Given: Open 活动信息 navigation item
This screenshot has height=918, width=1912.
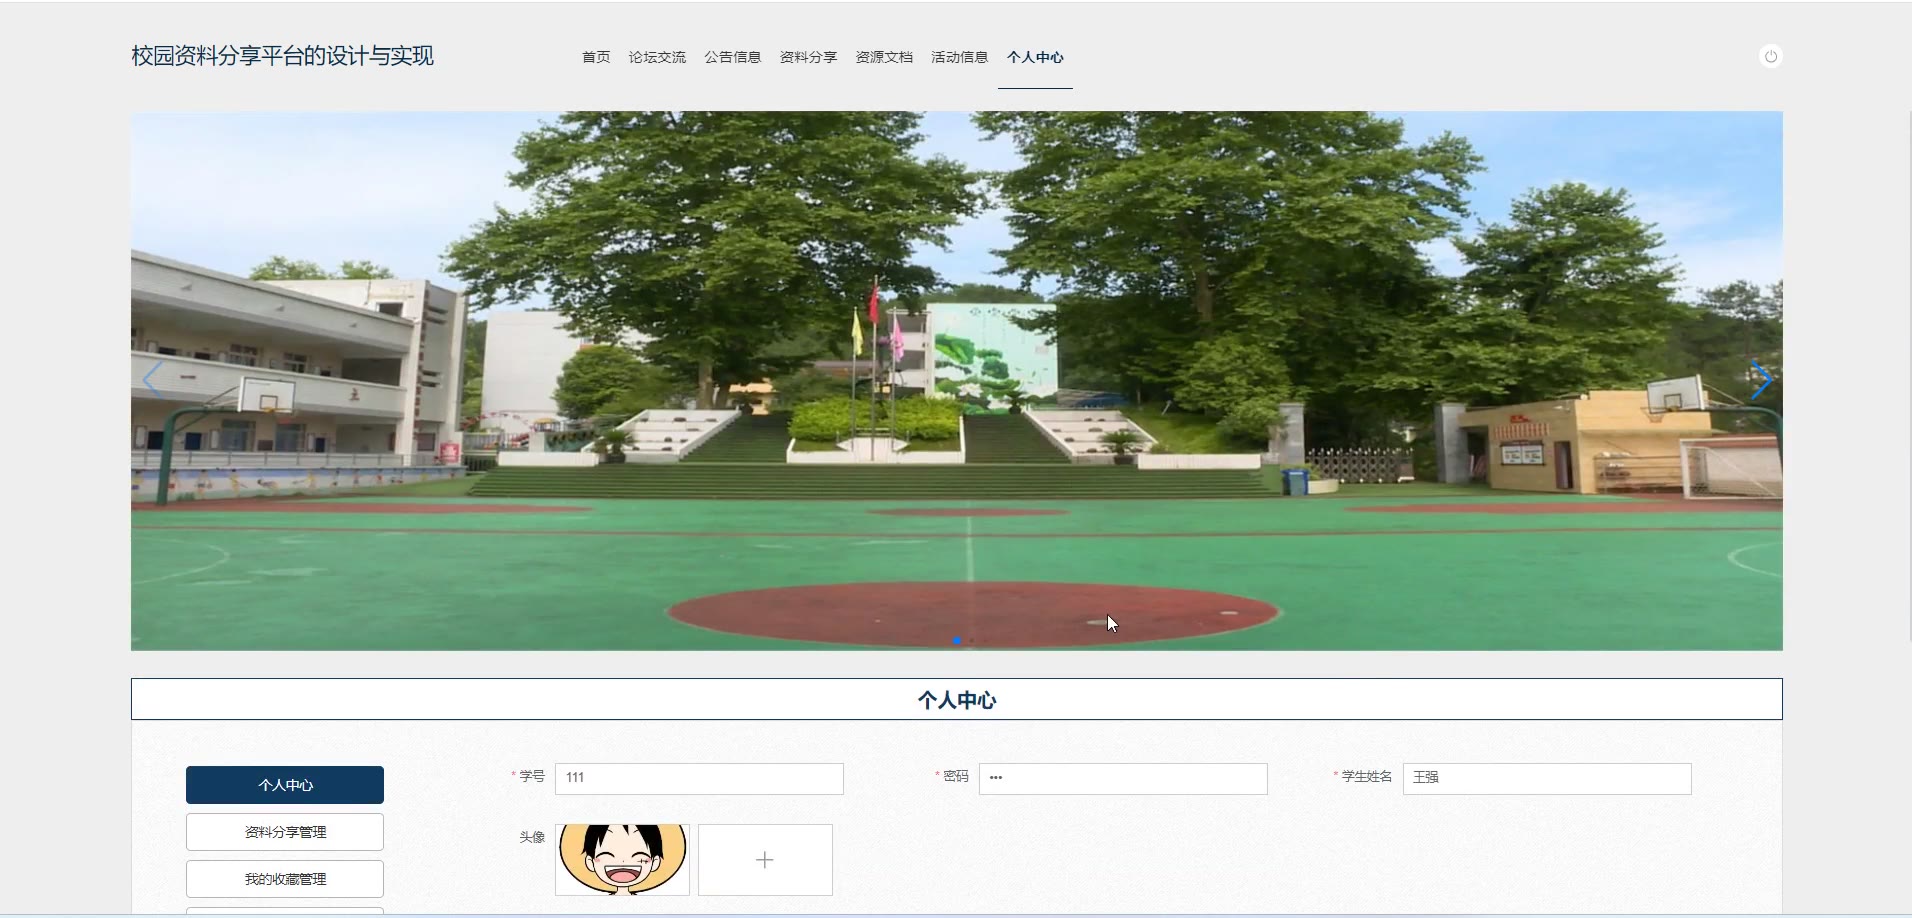Looking at the screenshot, I should click(x=960, y=57).
